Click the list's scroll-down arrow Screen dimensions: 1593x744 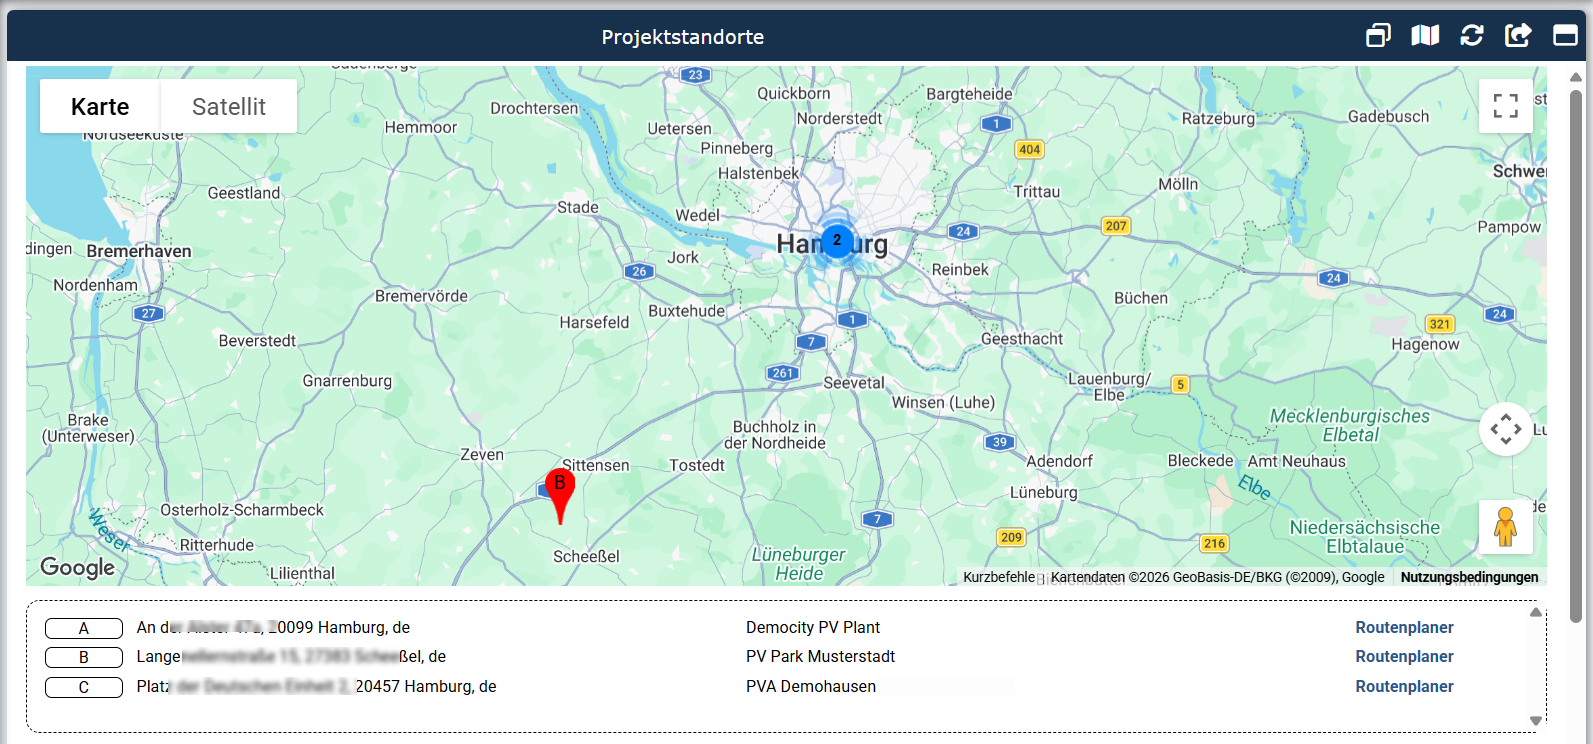click(x=1536, y=721)
